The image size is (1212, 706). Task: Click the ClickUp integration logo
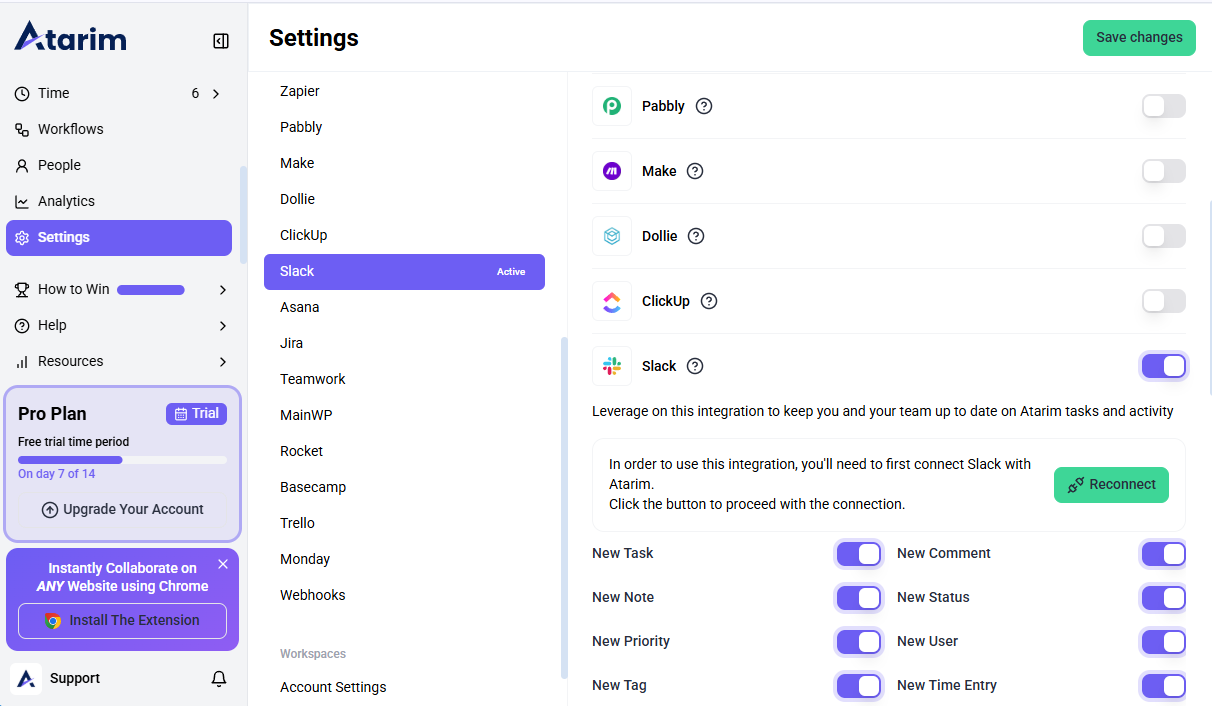coord(612,301)
